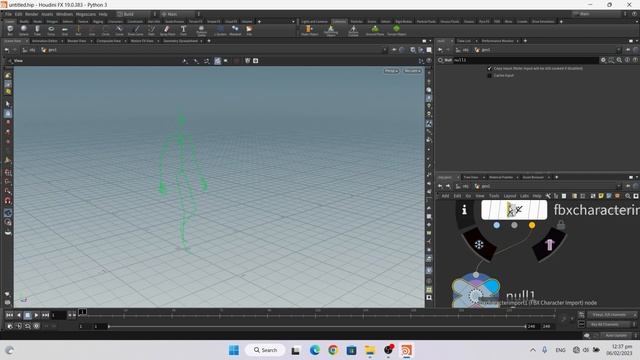The image size is (640, 360).
Task: Stop timeline playback
Action: point(27,315)
